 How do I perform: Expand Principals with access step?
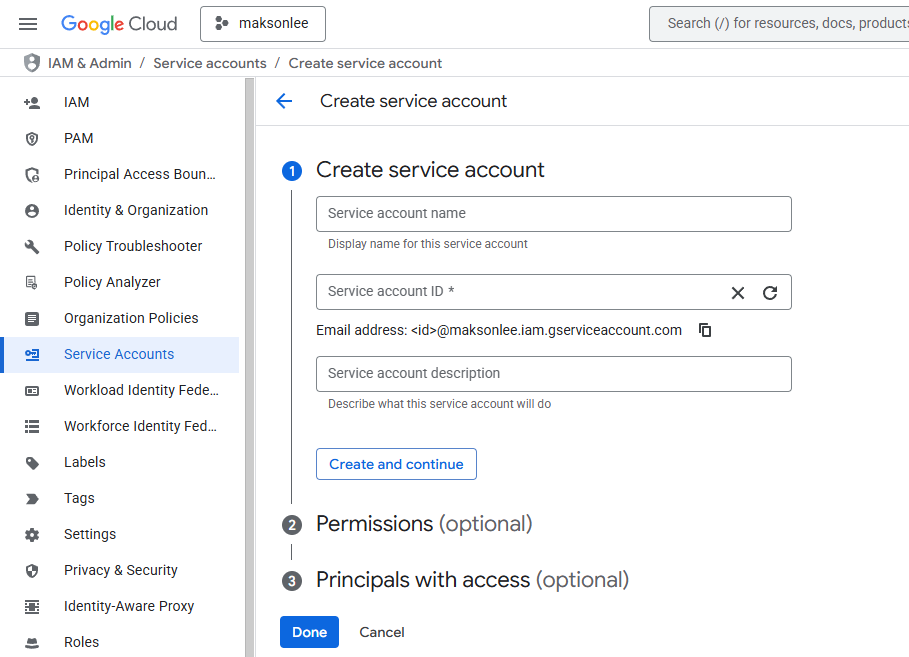472,580
